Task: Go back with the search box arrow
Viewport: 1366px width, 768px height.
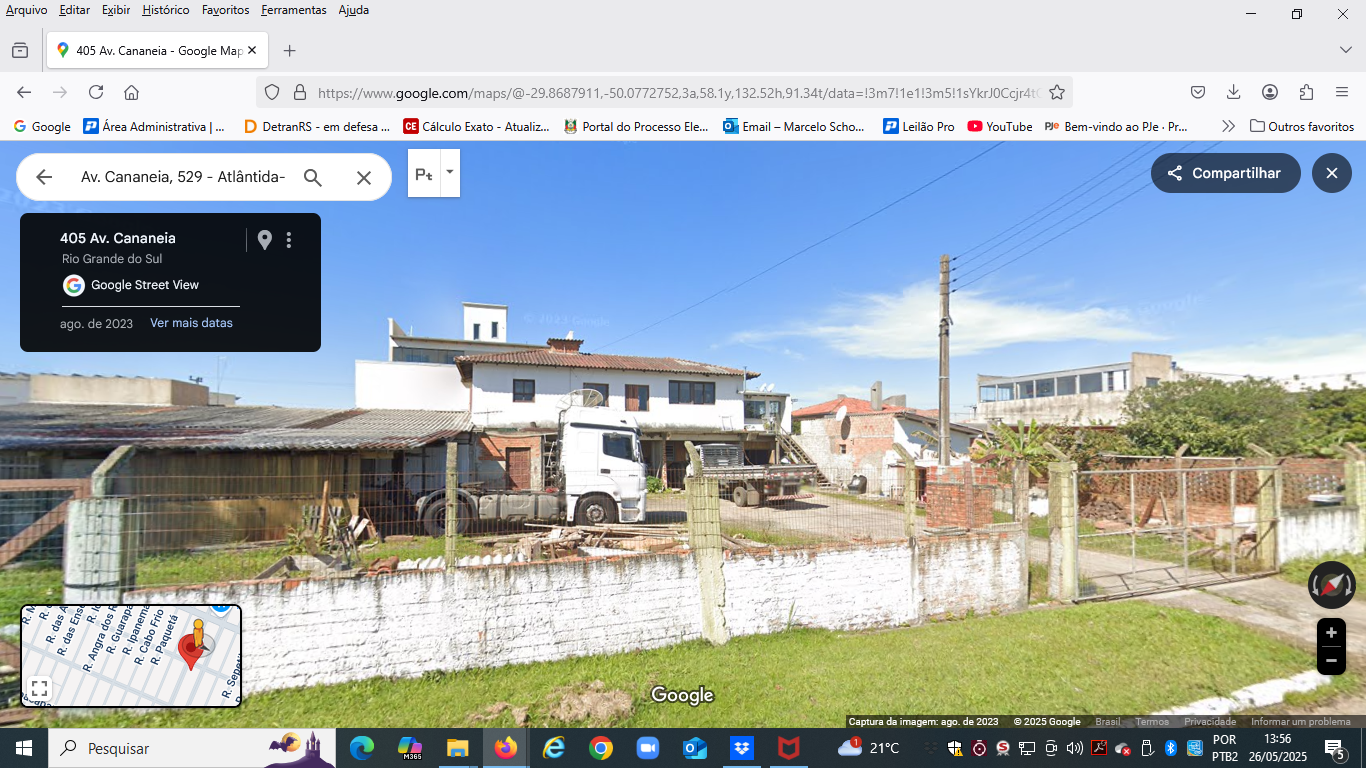Action: coord(44,177)
